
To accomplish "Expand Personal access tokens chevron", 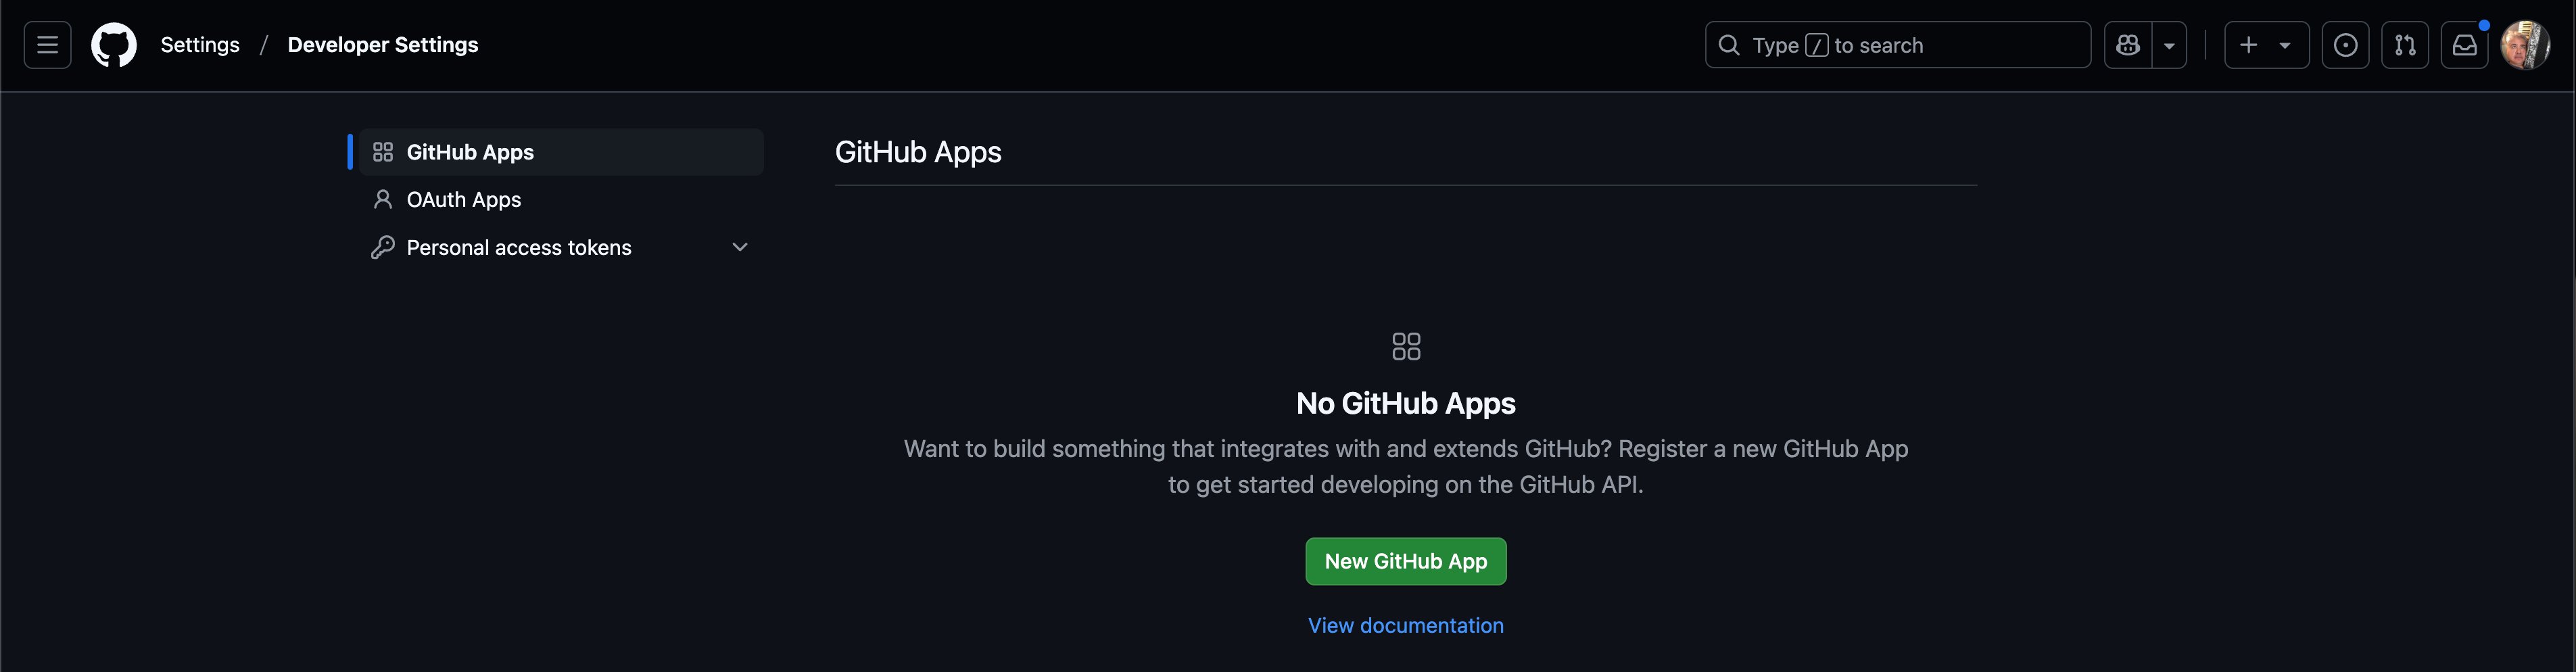I will click(740, 247).
